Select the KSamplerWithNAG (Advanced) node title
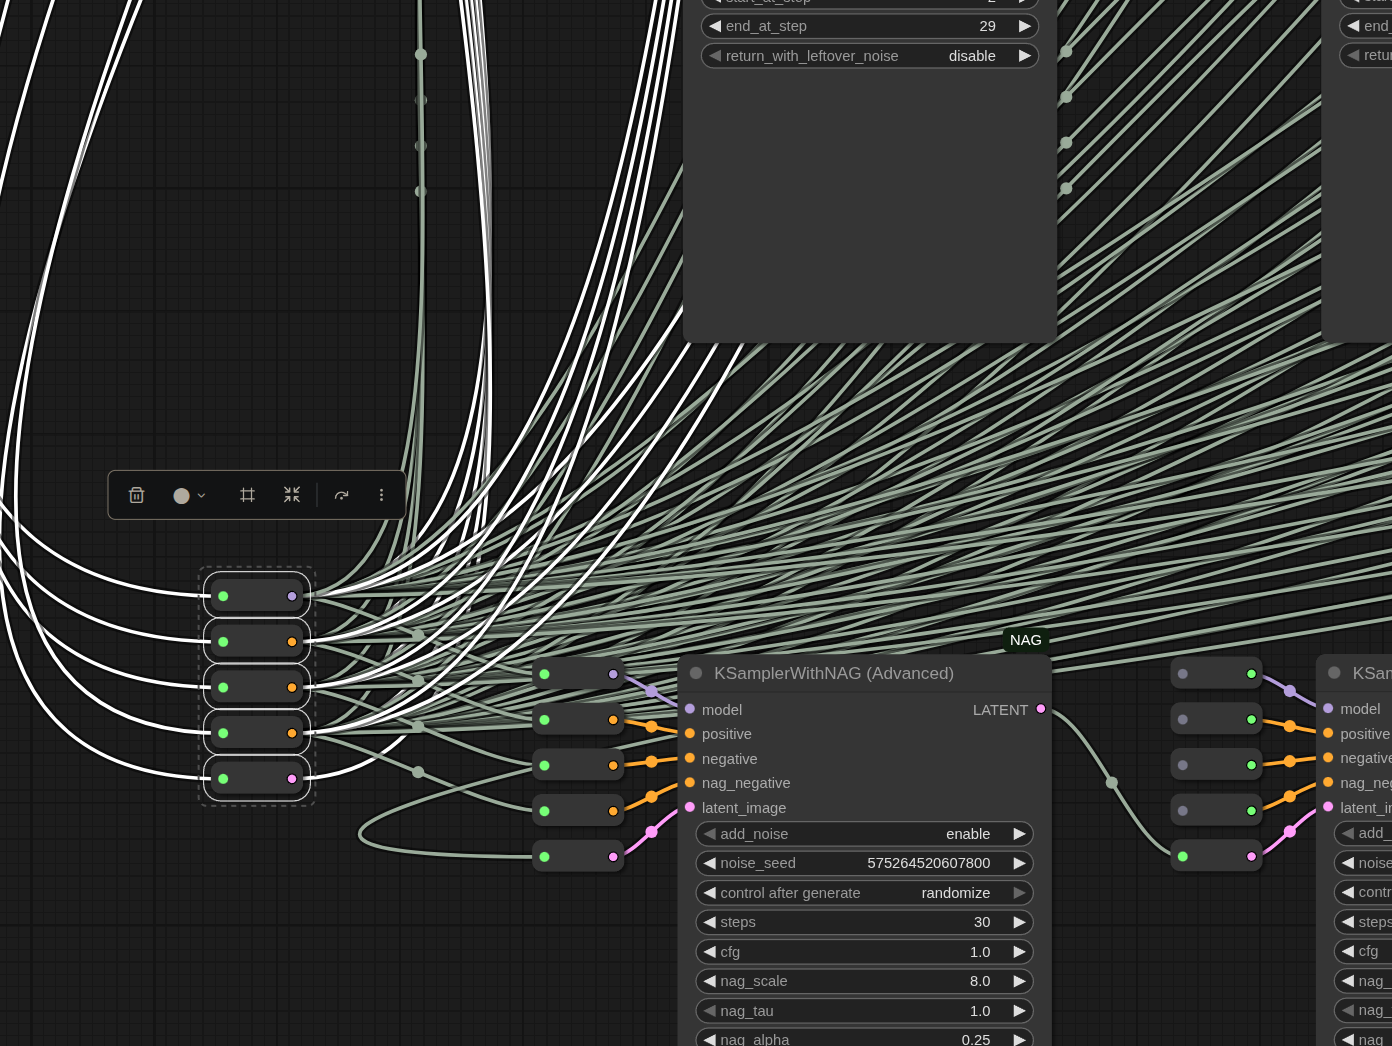1392x1046 pixels. pyautogui.click(x=834, y=673)
